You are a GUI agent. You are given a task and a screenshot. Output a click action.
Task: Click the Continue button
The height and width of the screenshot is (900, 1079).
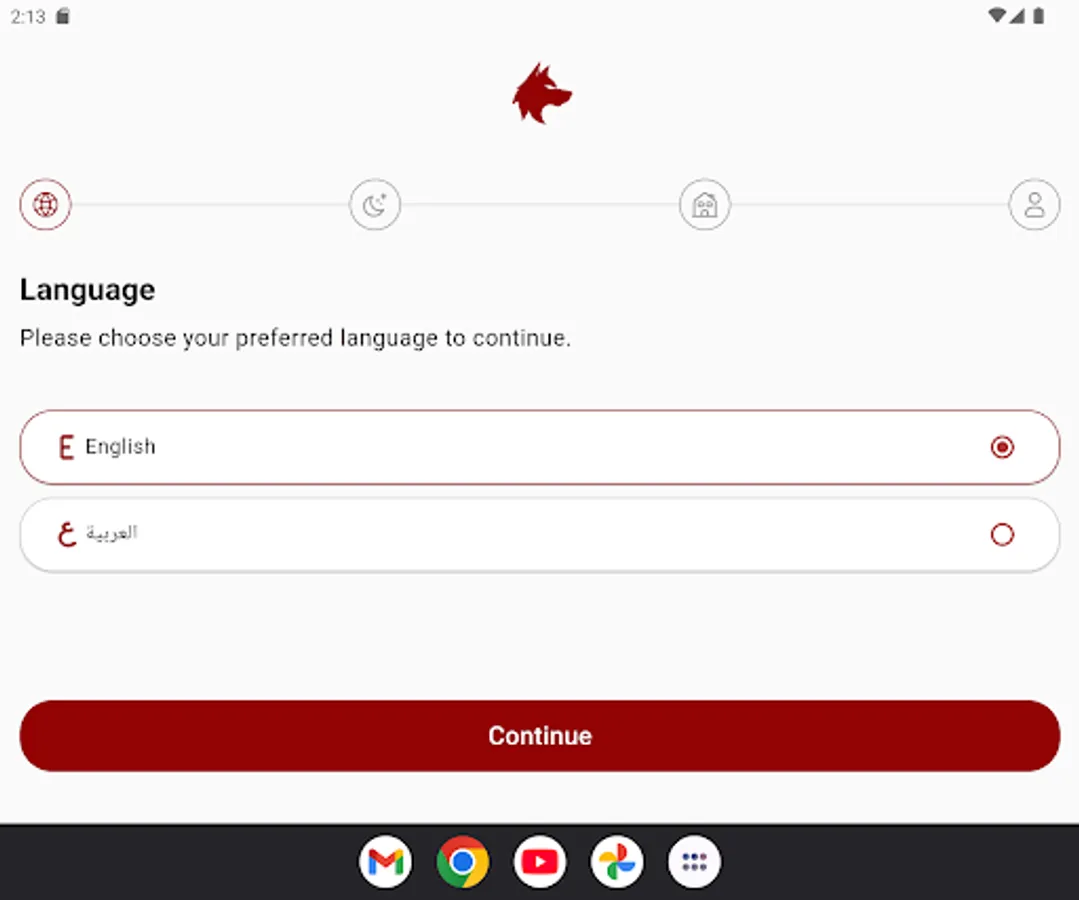pos(540,736)
